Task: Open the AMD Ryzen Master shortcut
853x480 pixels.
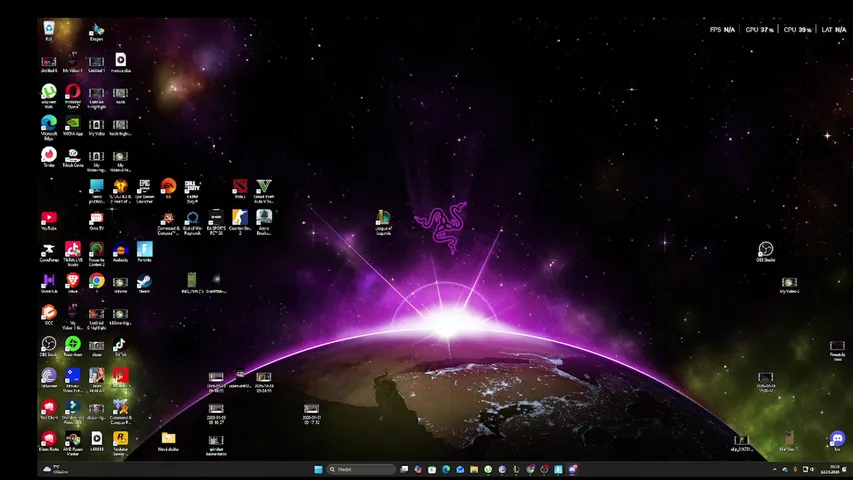Action: [73, 443]
